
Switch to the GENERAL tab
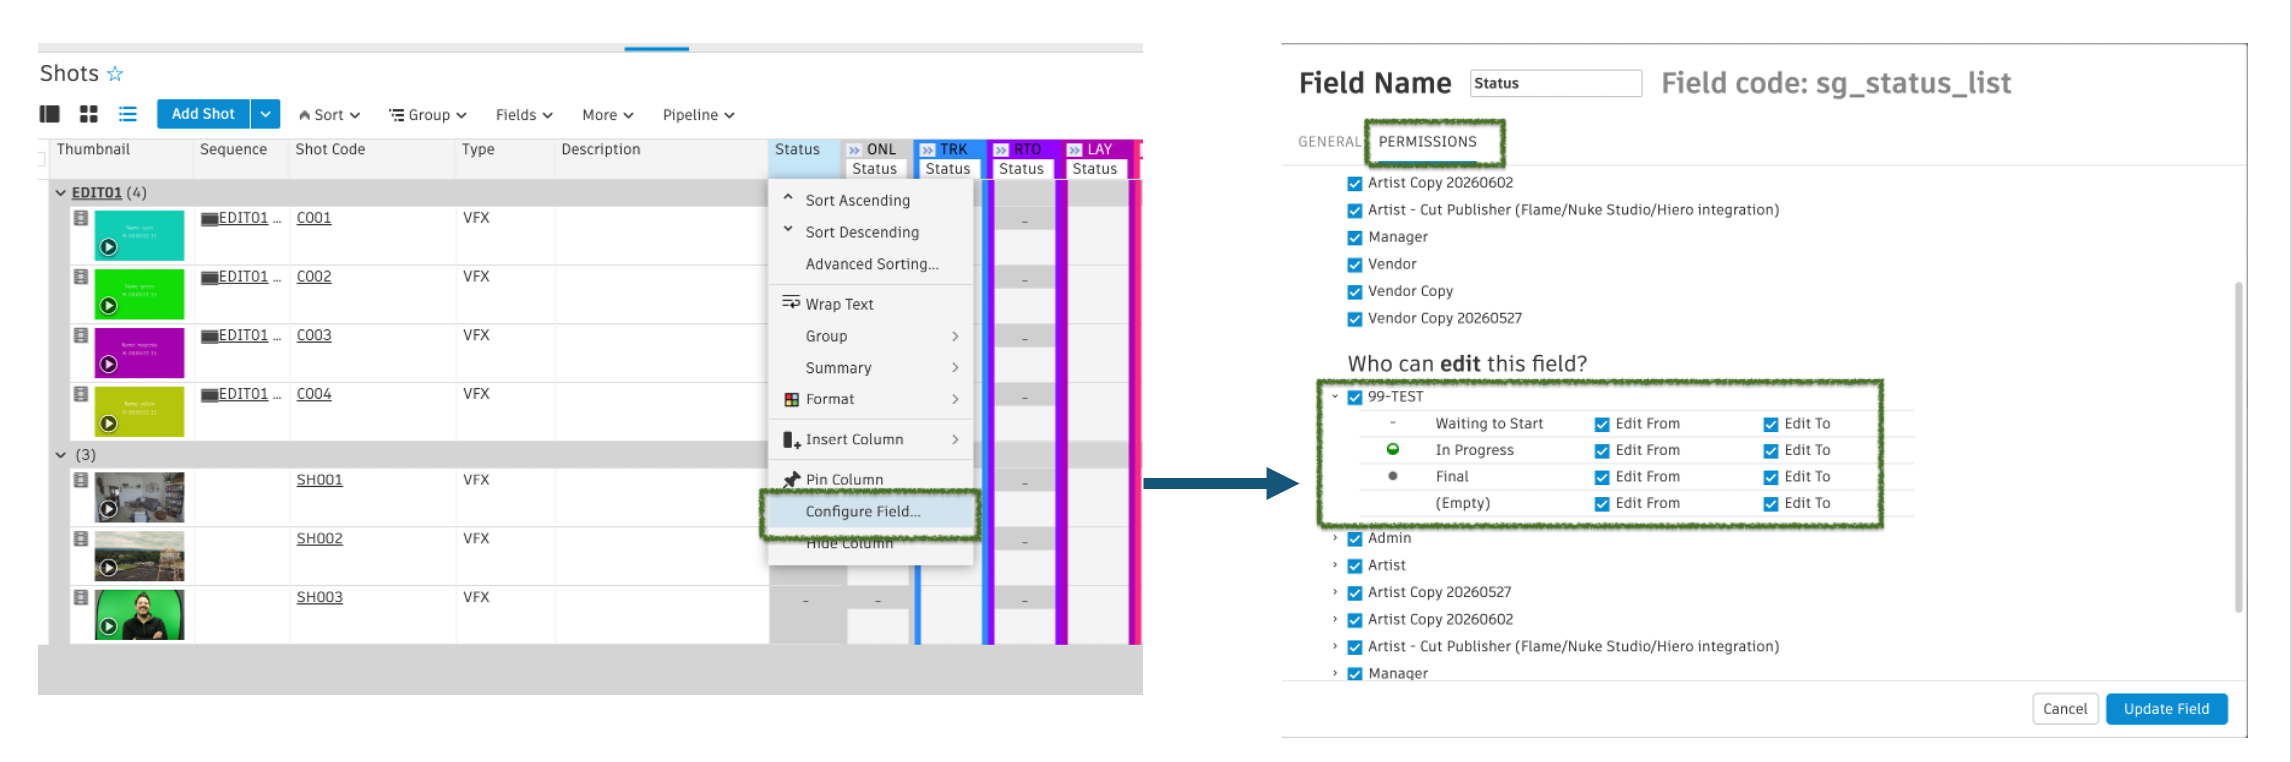[x=1329, y=142]
